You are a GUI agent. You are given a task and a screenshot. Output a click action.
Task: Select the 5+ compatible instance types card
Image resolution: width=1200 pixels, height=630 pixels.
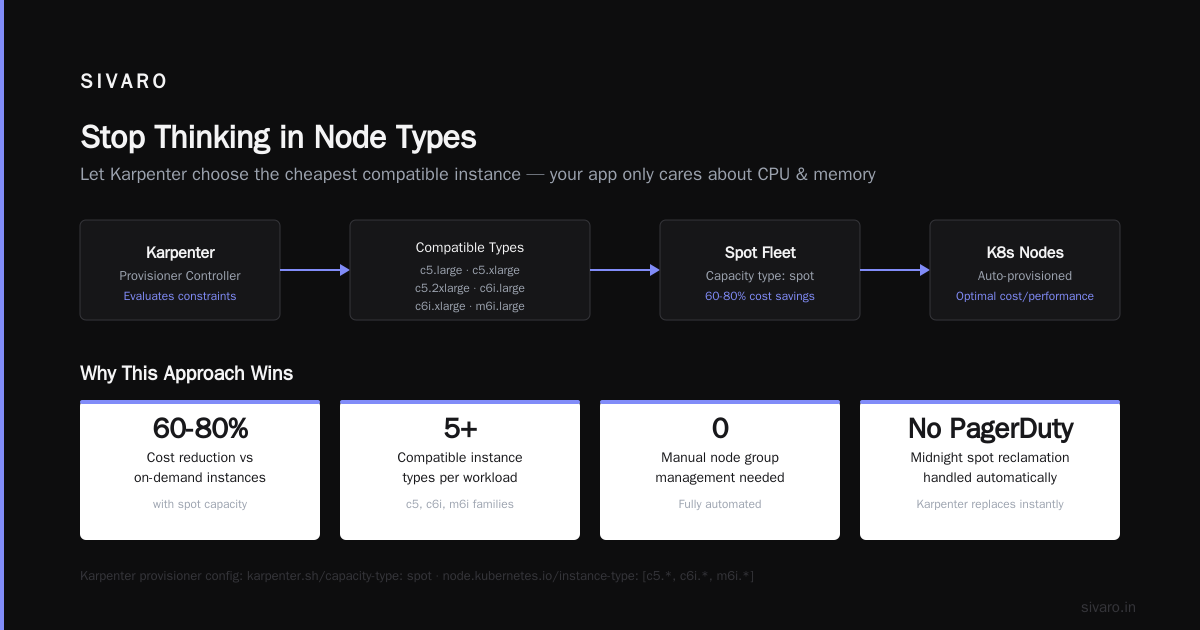(460, 470)
